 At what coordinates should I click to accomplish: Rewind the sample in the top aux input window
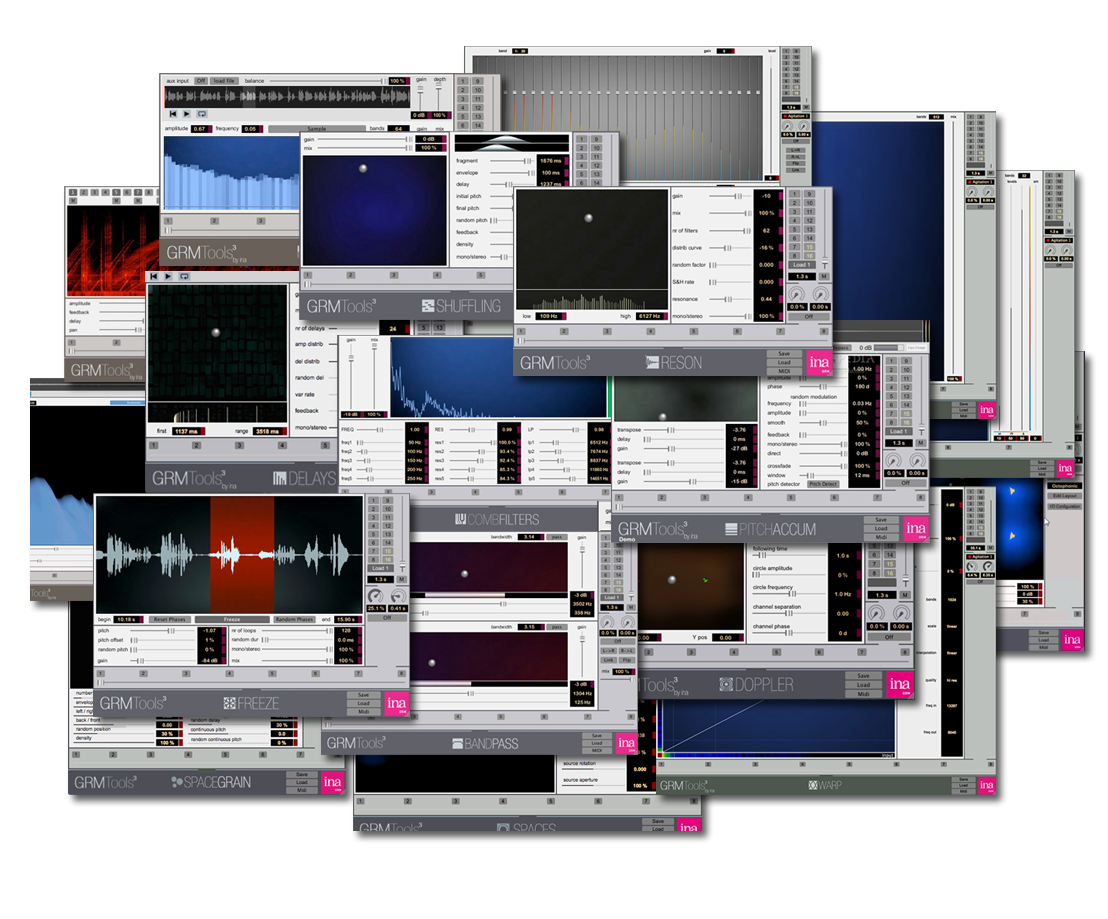172,114
